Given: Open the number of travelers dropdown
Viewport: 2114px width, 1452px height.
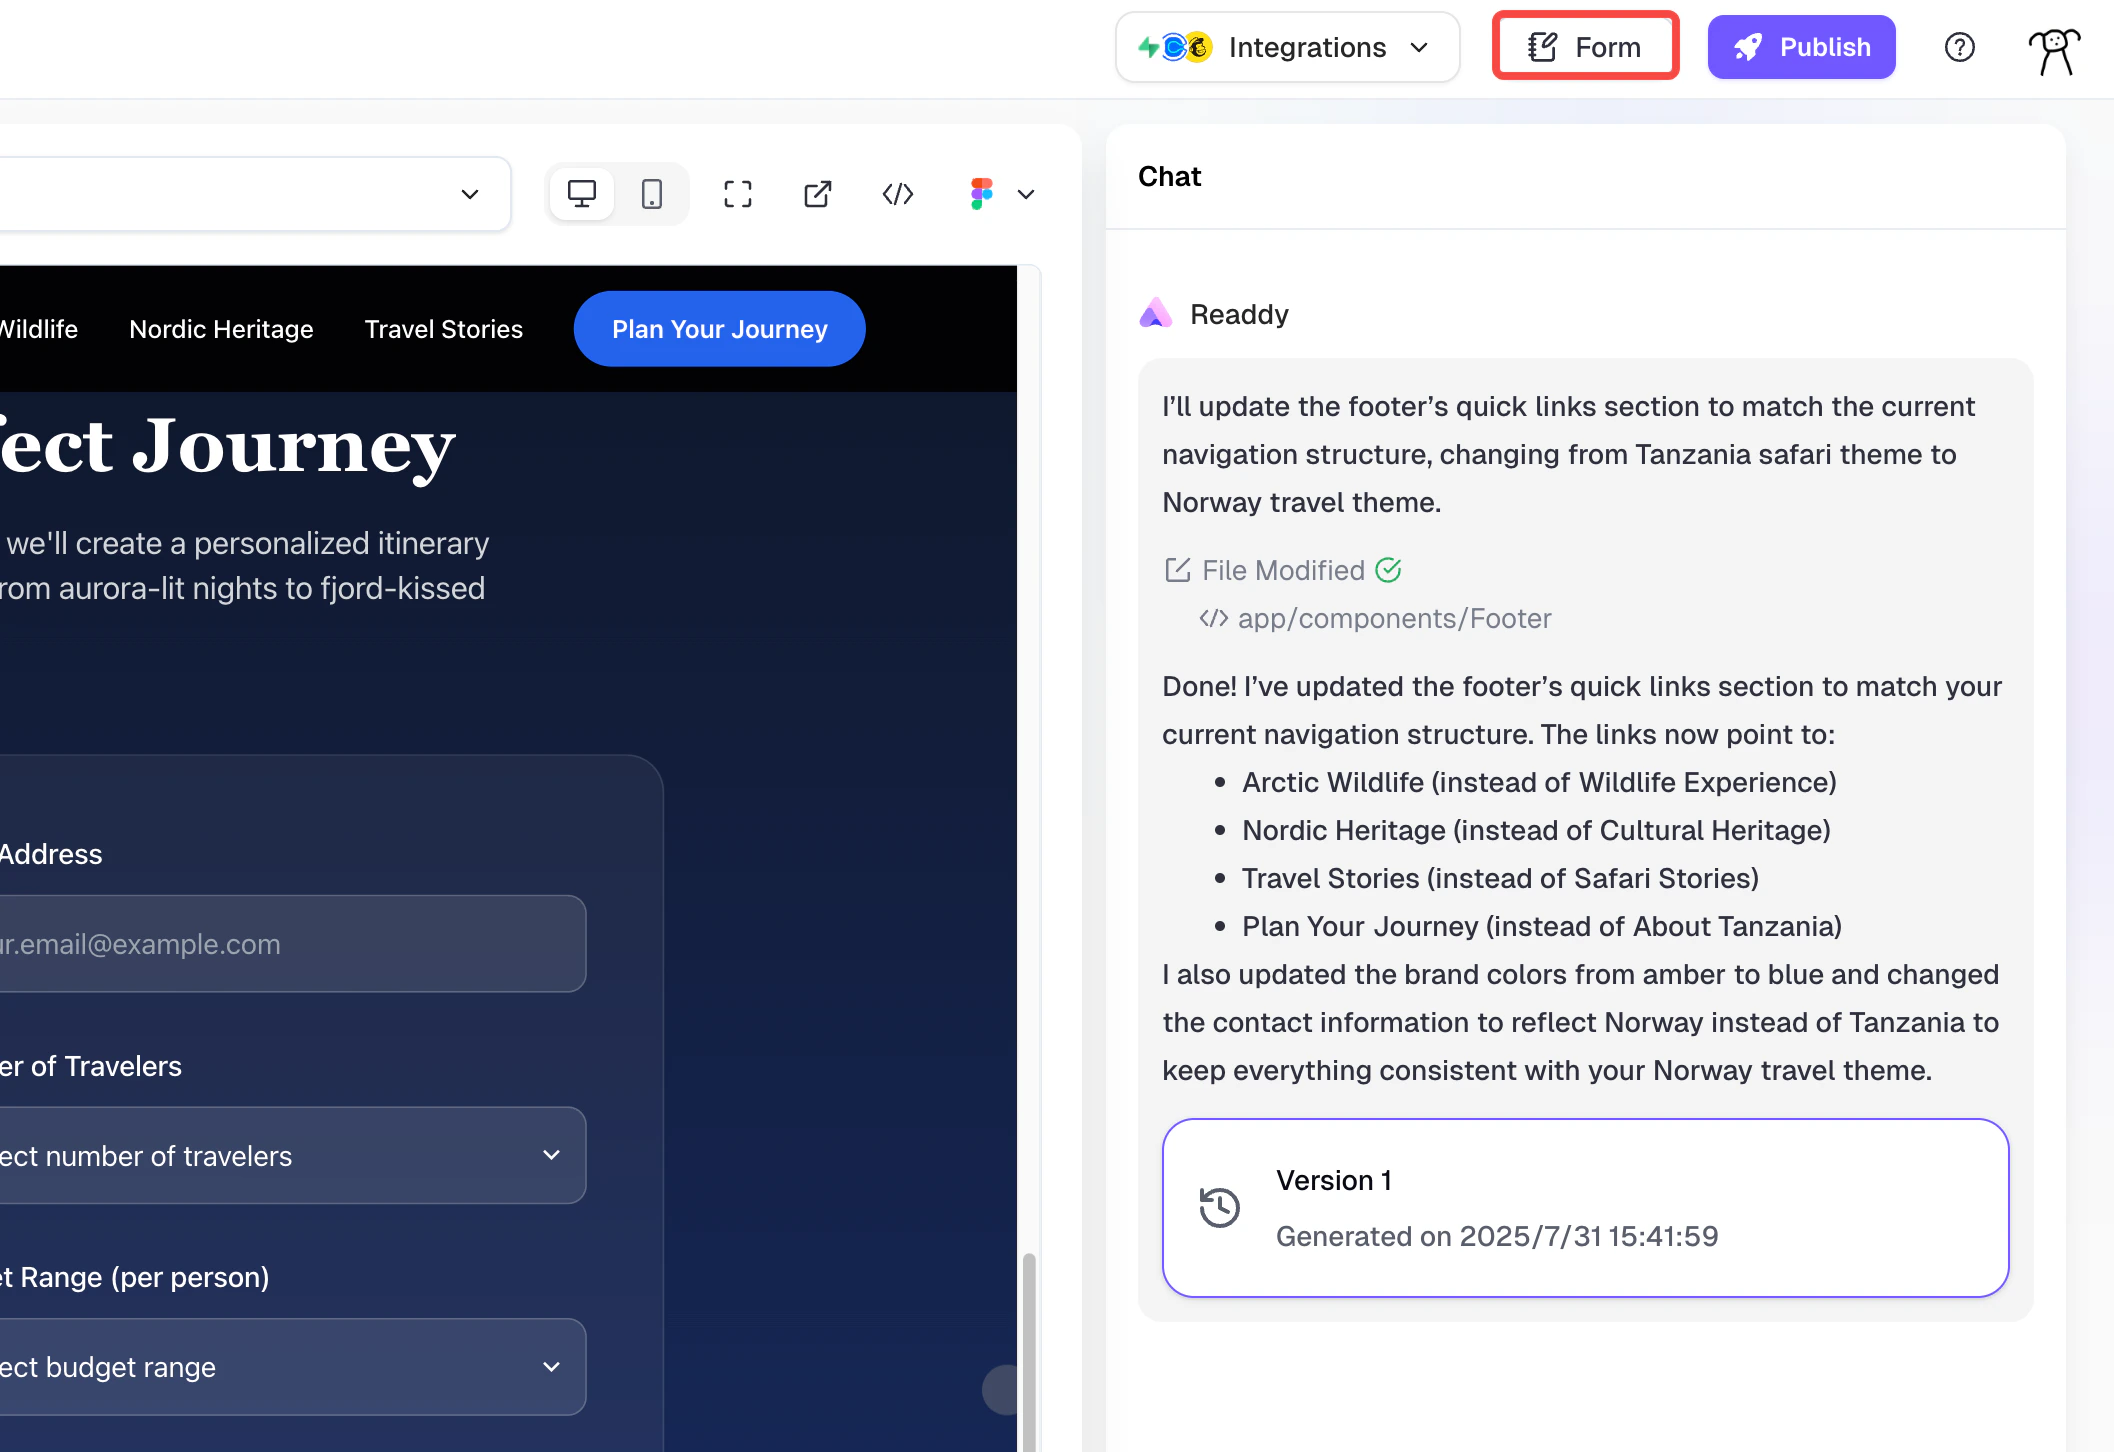Looking at the screenshot, I should pos(293,1155).
